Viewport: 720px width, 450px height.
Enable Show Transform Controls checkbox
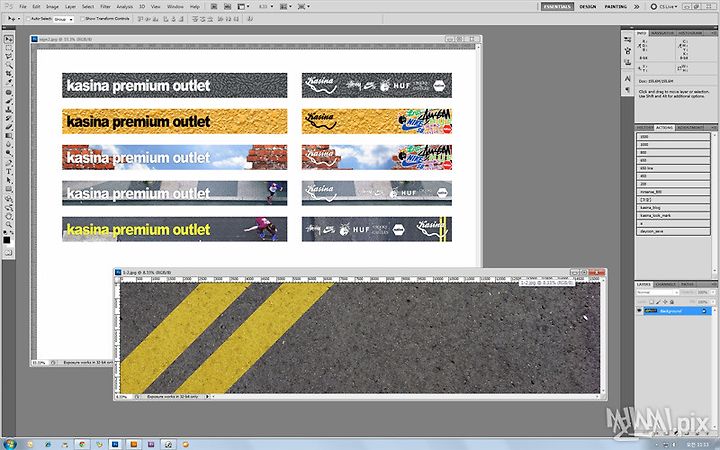pos(83,19)
